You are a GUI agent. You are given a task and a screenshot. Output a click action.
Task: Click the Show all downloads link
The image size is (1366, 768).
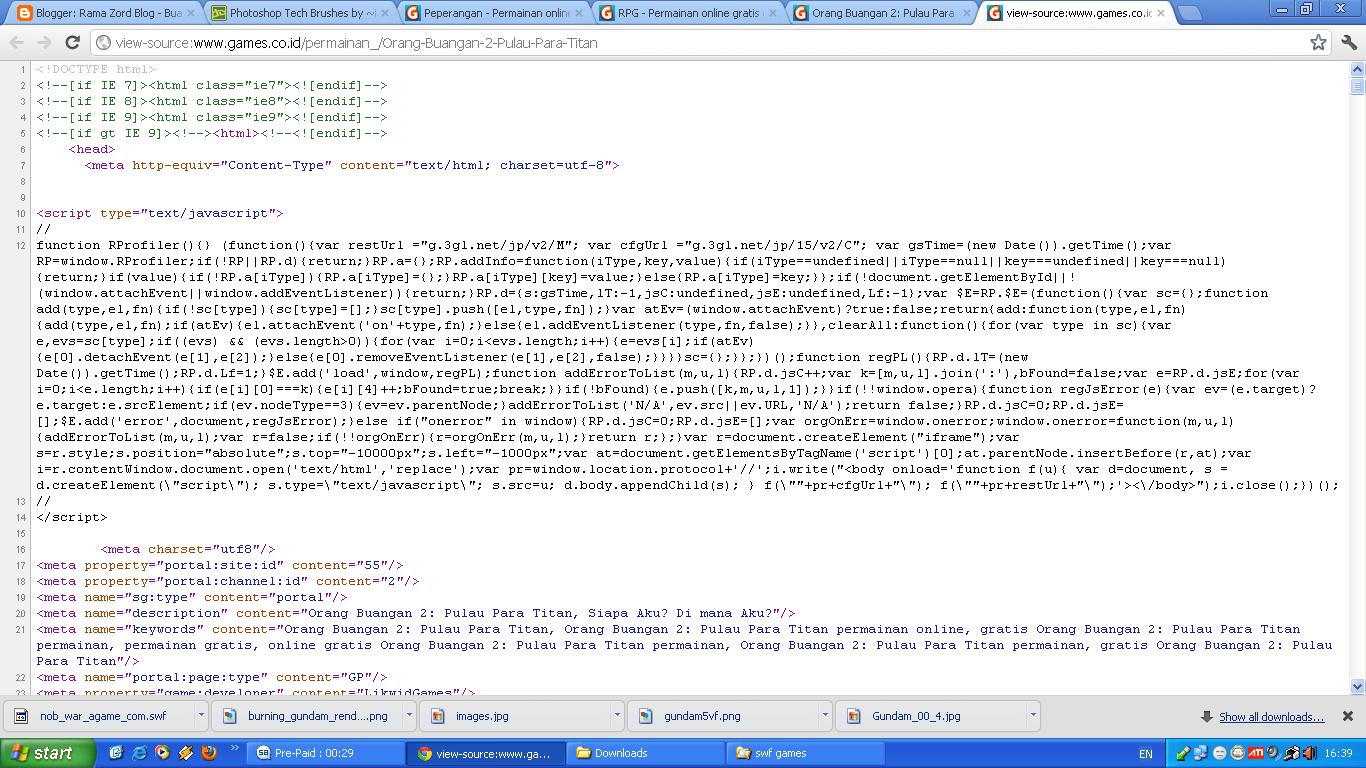click(1271, 717)
